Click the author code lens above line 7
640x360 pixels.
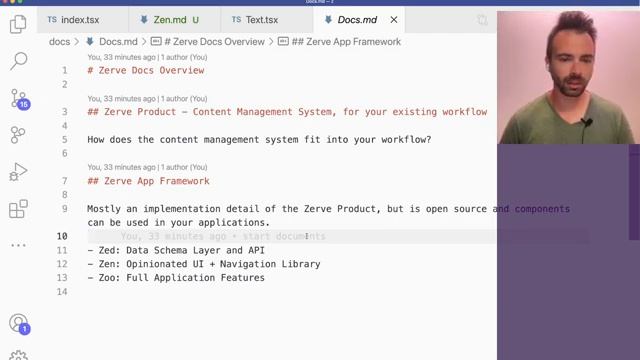(x=147, y=167)
